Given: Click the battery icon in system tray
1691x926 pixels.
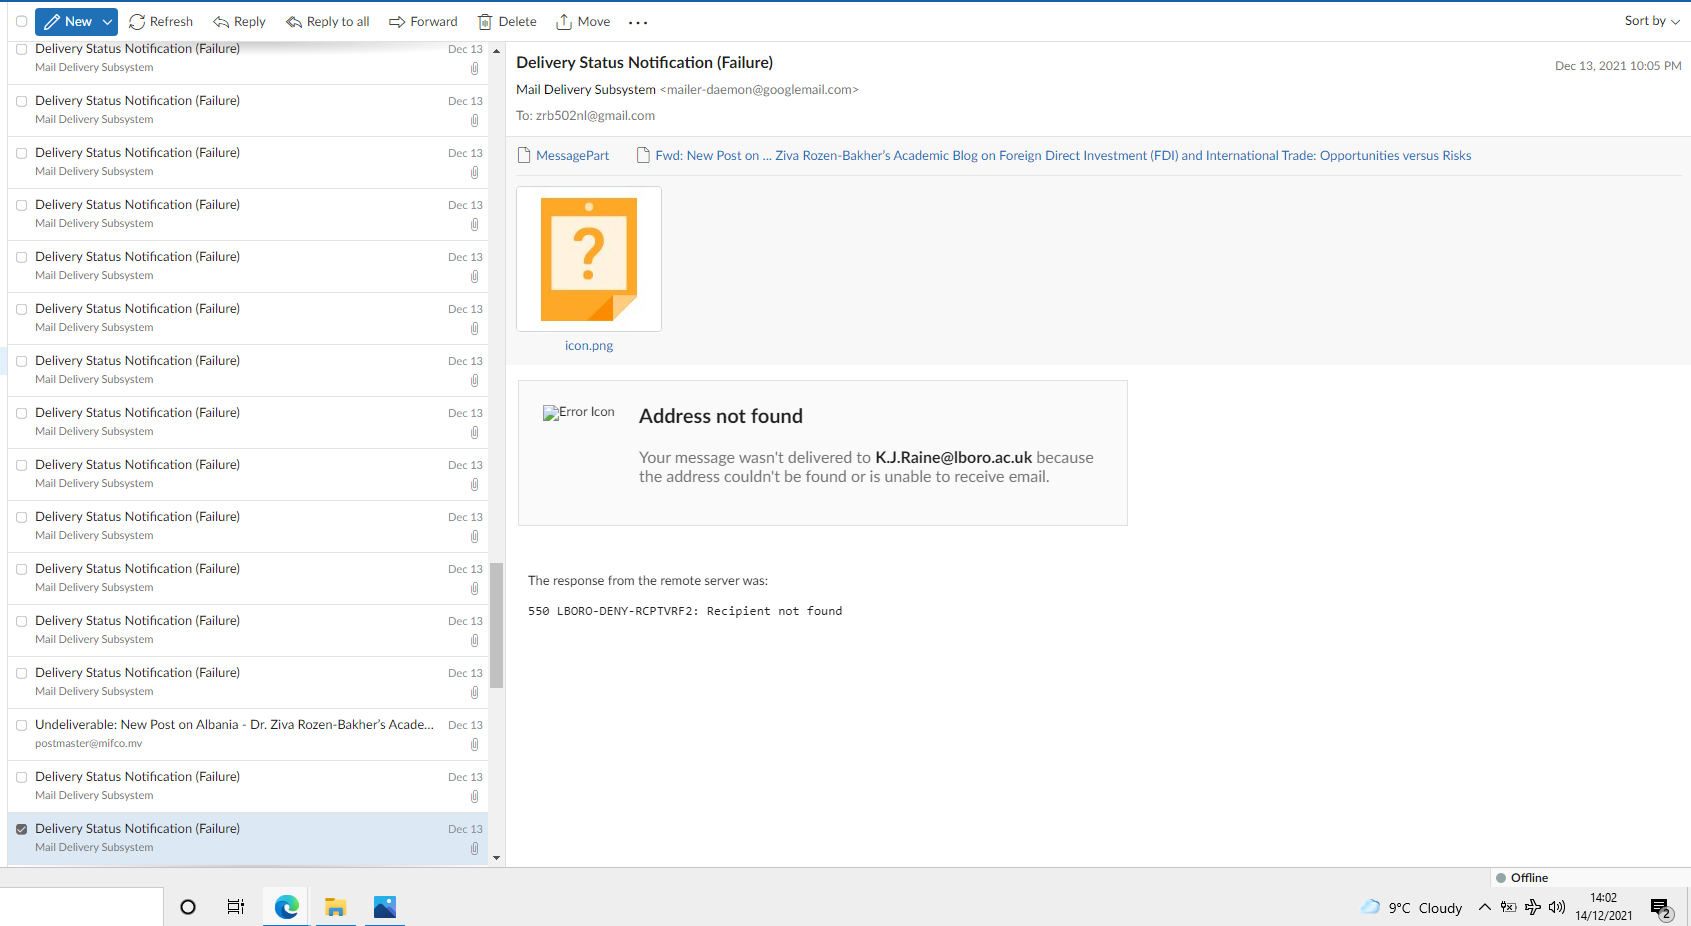Looking at the screenshot, I should 1508,907.
